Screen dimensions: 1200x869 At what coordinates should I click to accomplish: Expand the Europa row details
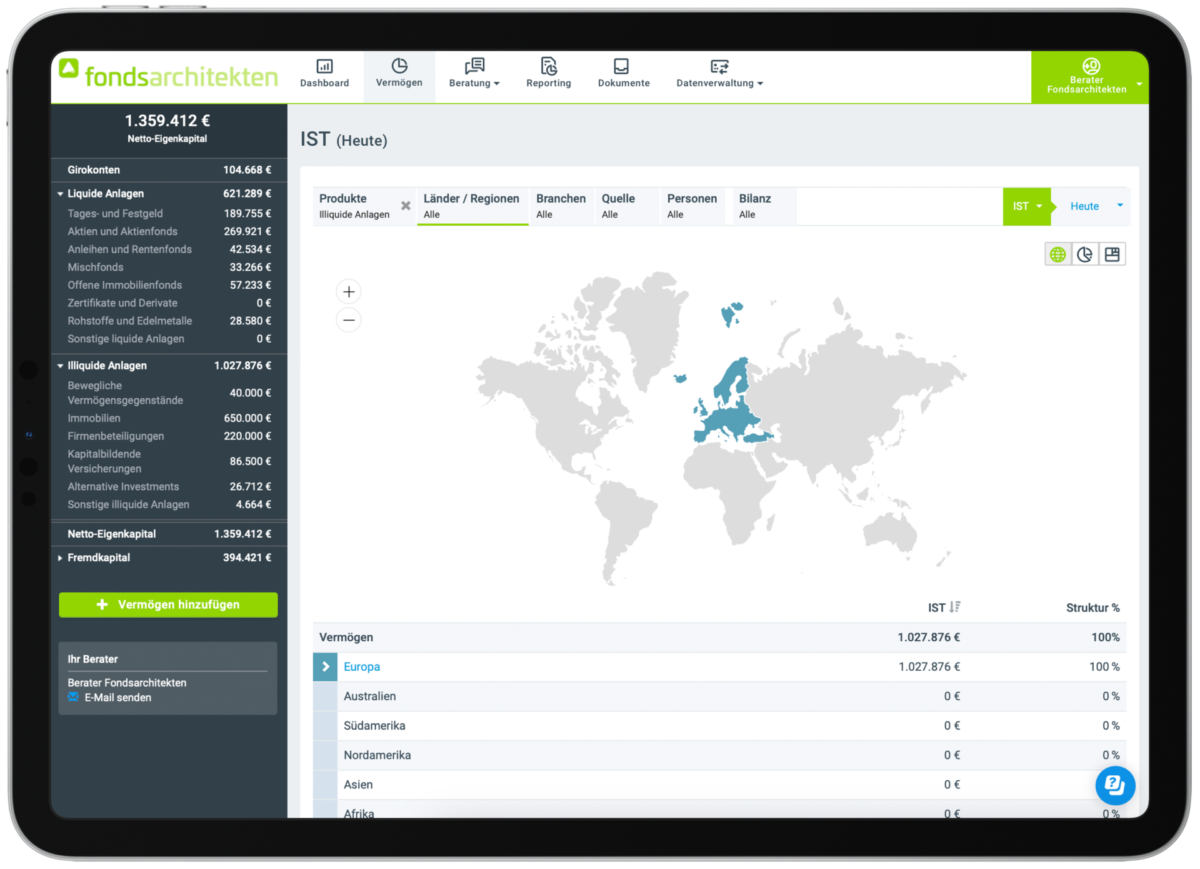click(x=324, y=666)
